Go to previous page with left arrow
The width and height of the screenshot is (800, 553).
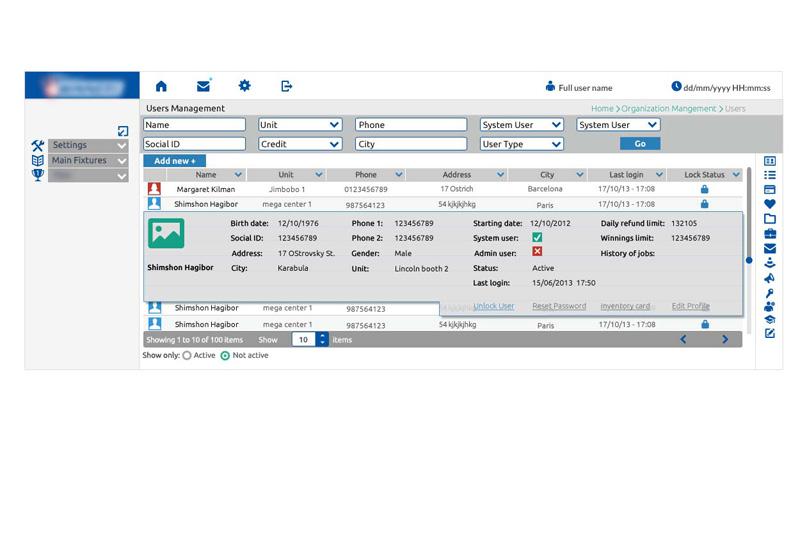click(683, 339)
